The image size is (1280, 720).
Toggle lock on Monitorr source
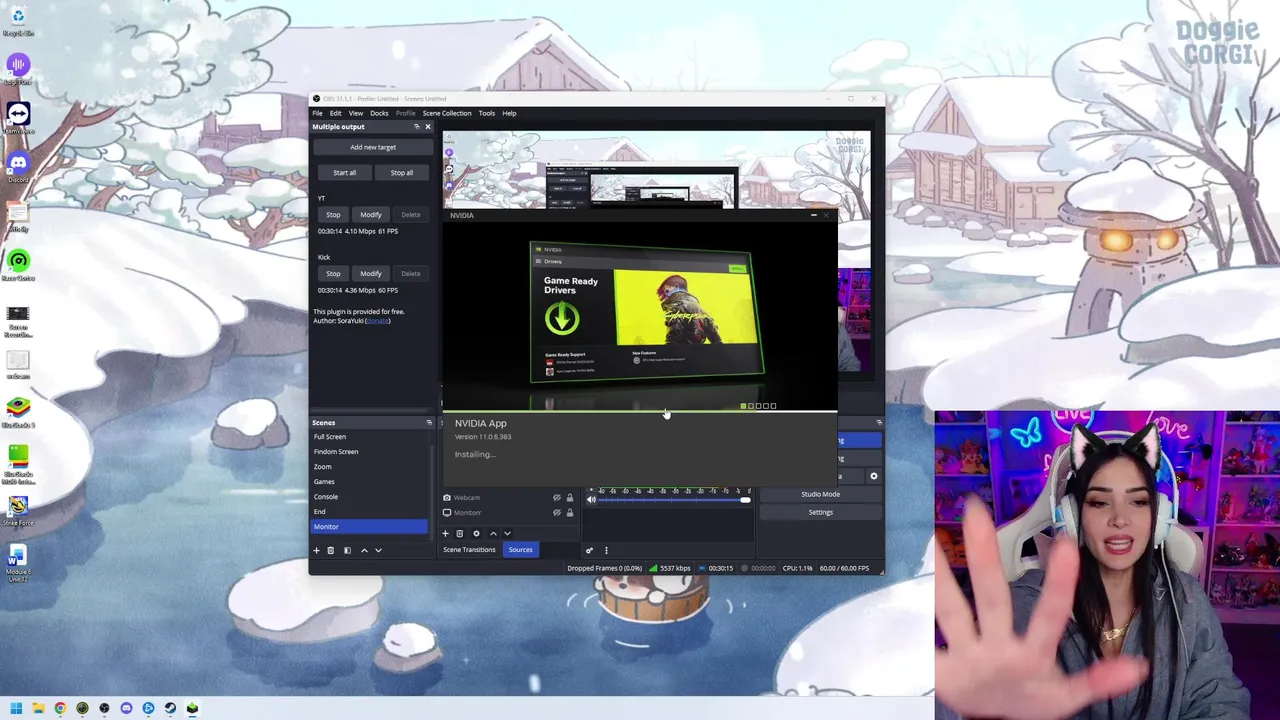570,513
